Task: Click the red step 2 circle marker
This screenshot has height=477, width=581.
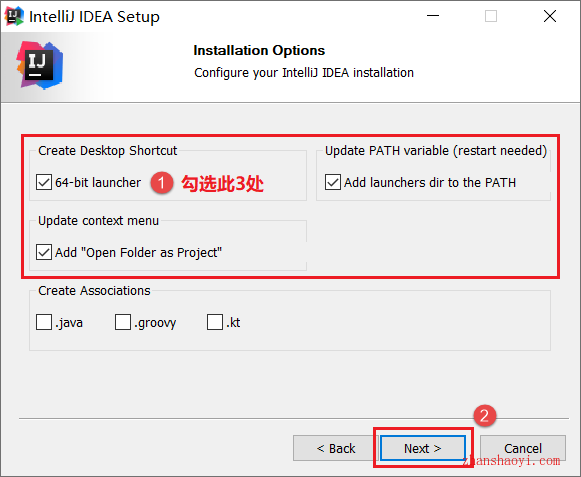Action: click(484, 415)
